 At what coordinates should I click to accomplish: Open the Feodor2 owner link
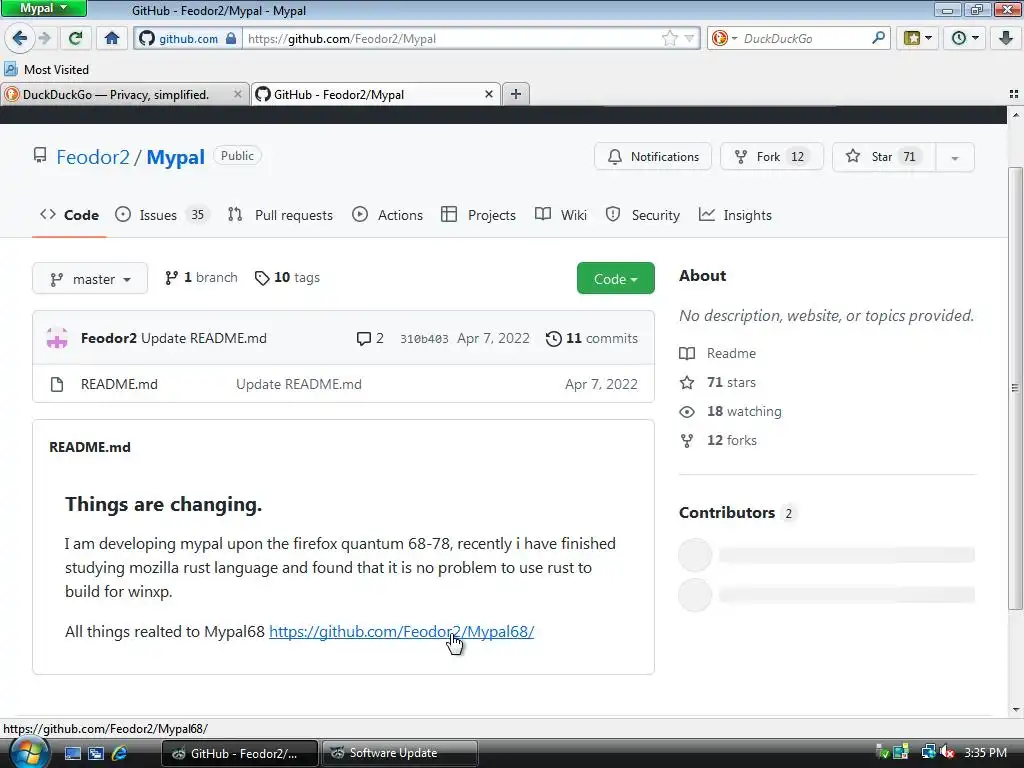point(93,157)
